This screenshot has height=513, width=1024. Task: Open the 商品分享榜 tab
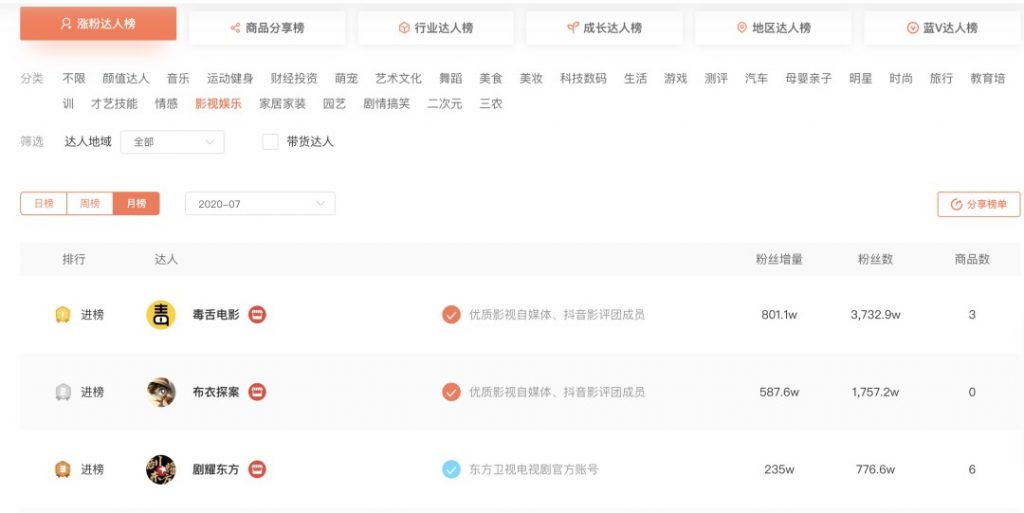(267, 28)
